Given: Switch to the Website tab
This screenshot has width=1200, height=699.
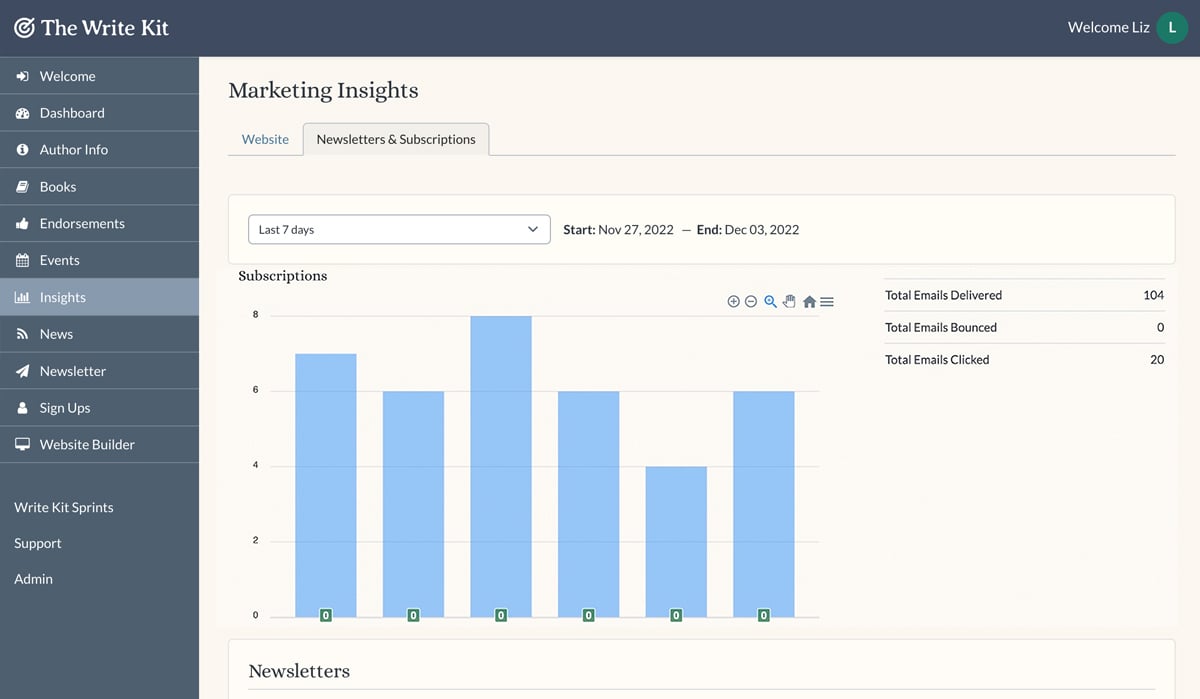Looking at the screenshot, I should (265, 139).
